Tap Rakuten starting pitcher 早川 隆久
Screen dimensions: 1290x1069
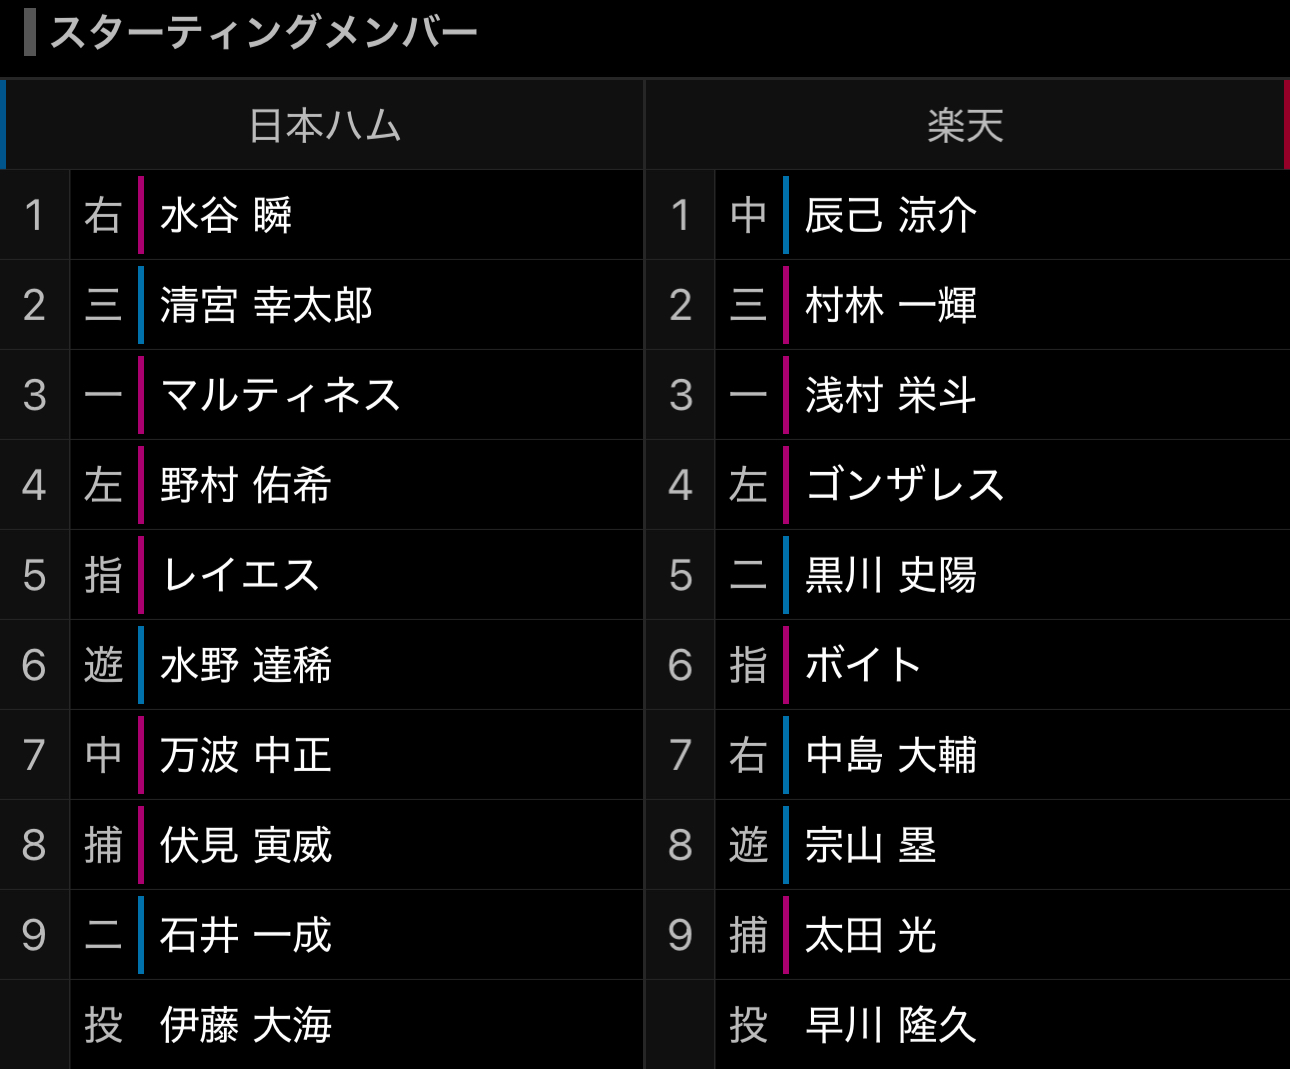tap(891, 1025)
